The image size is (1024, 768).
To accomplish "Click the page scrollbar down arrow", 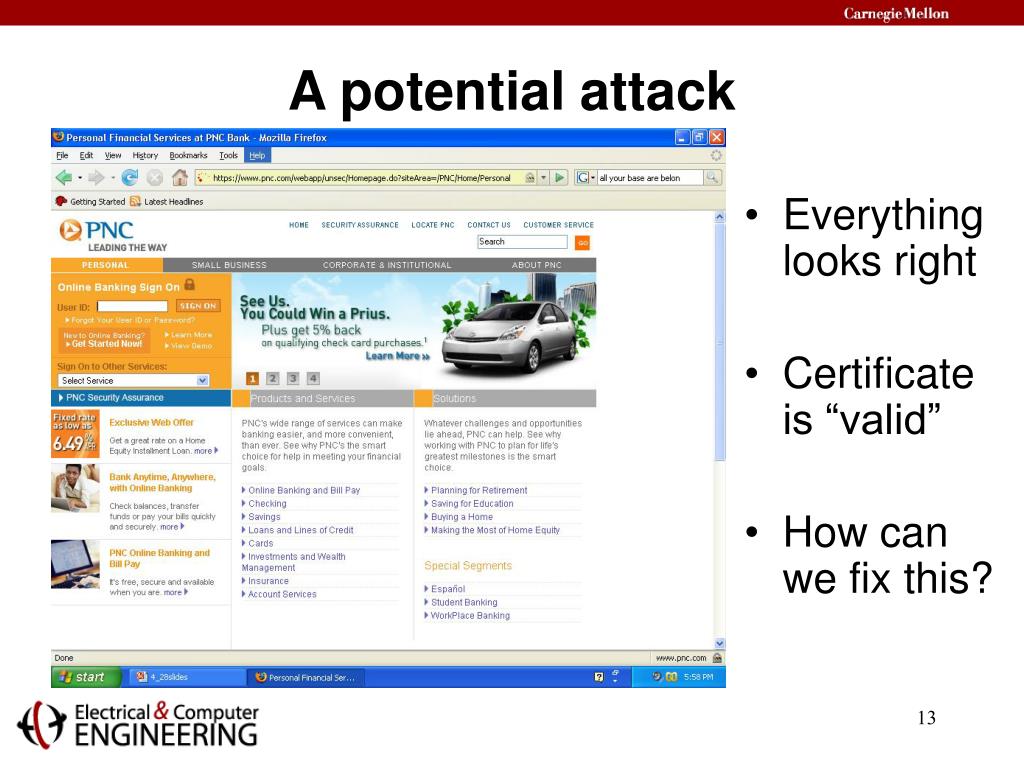I will [720, 643].
